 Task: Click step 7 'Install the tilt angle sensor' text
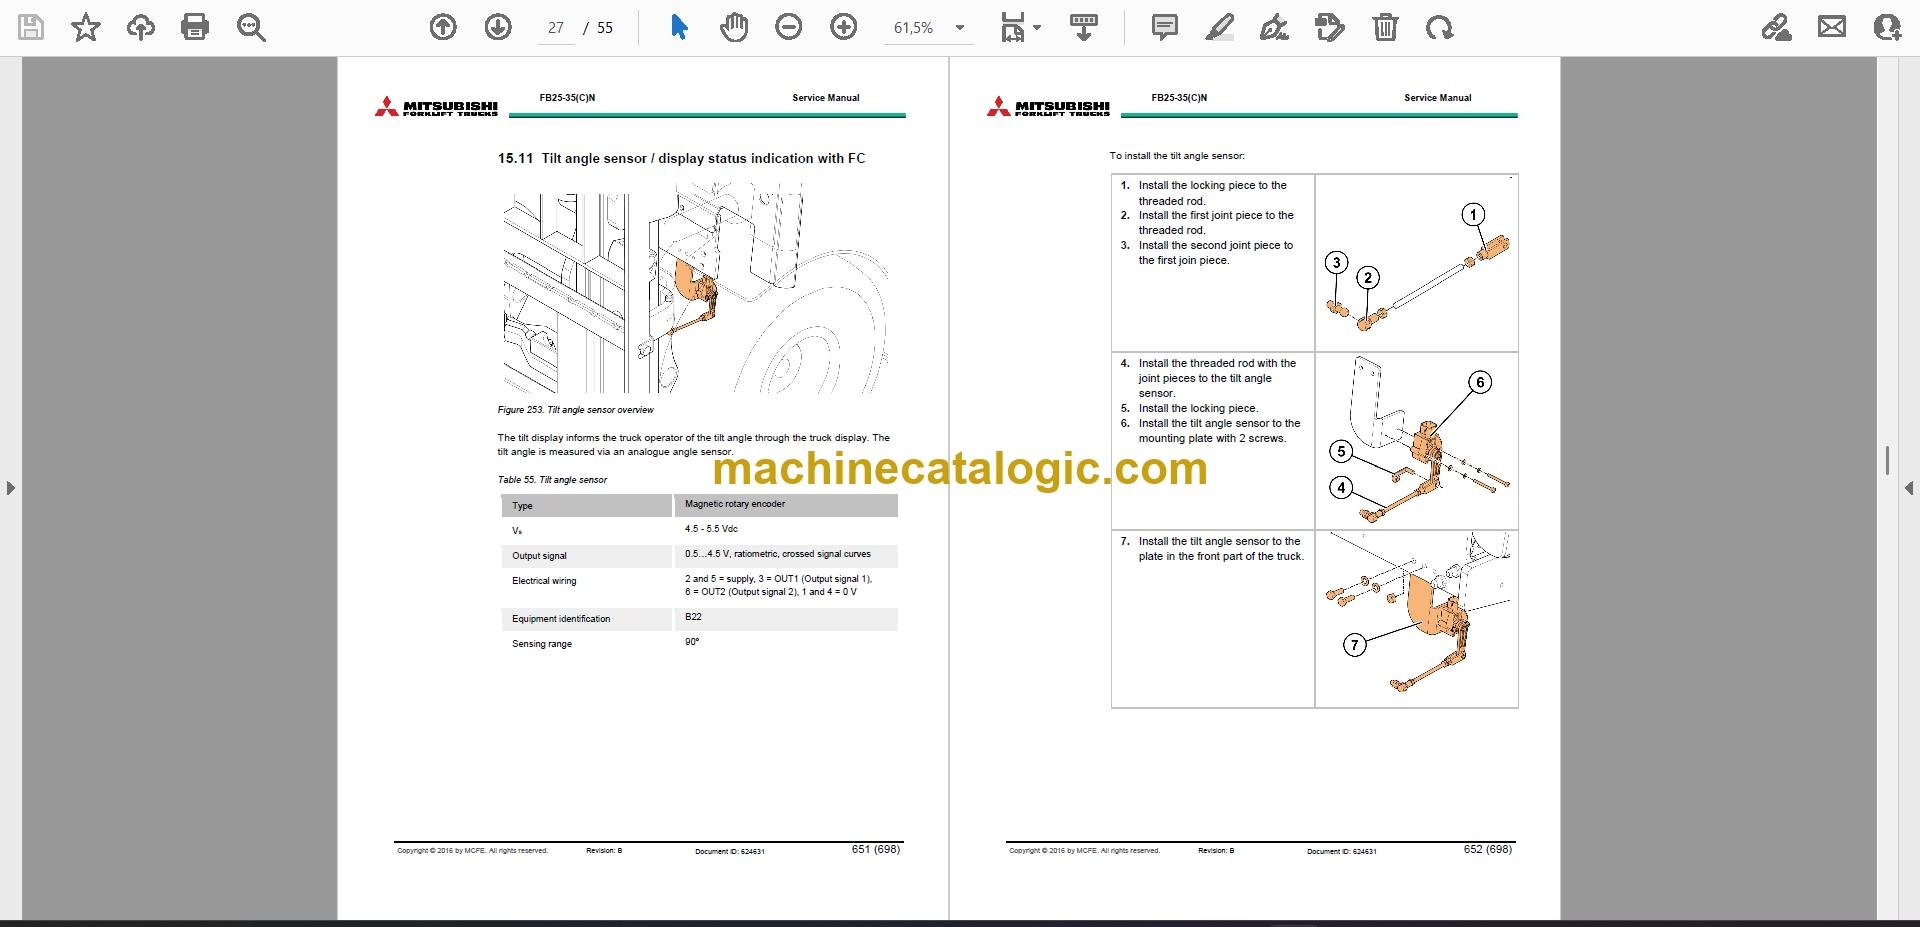coord(1221,549)
